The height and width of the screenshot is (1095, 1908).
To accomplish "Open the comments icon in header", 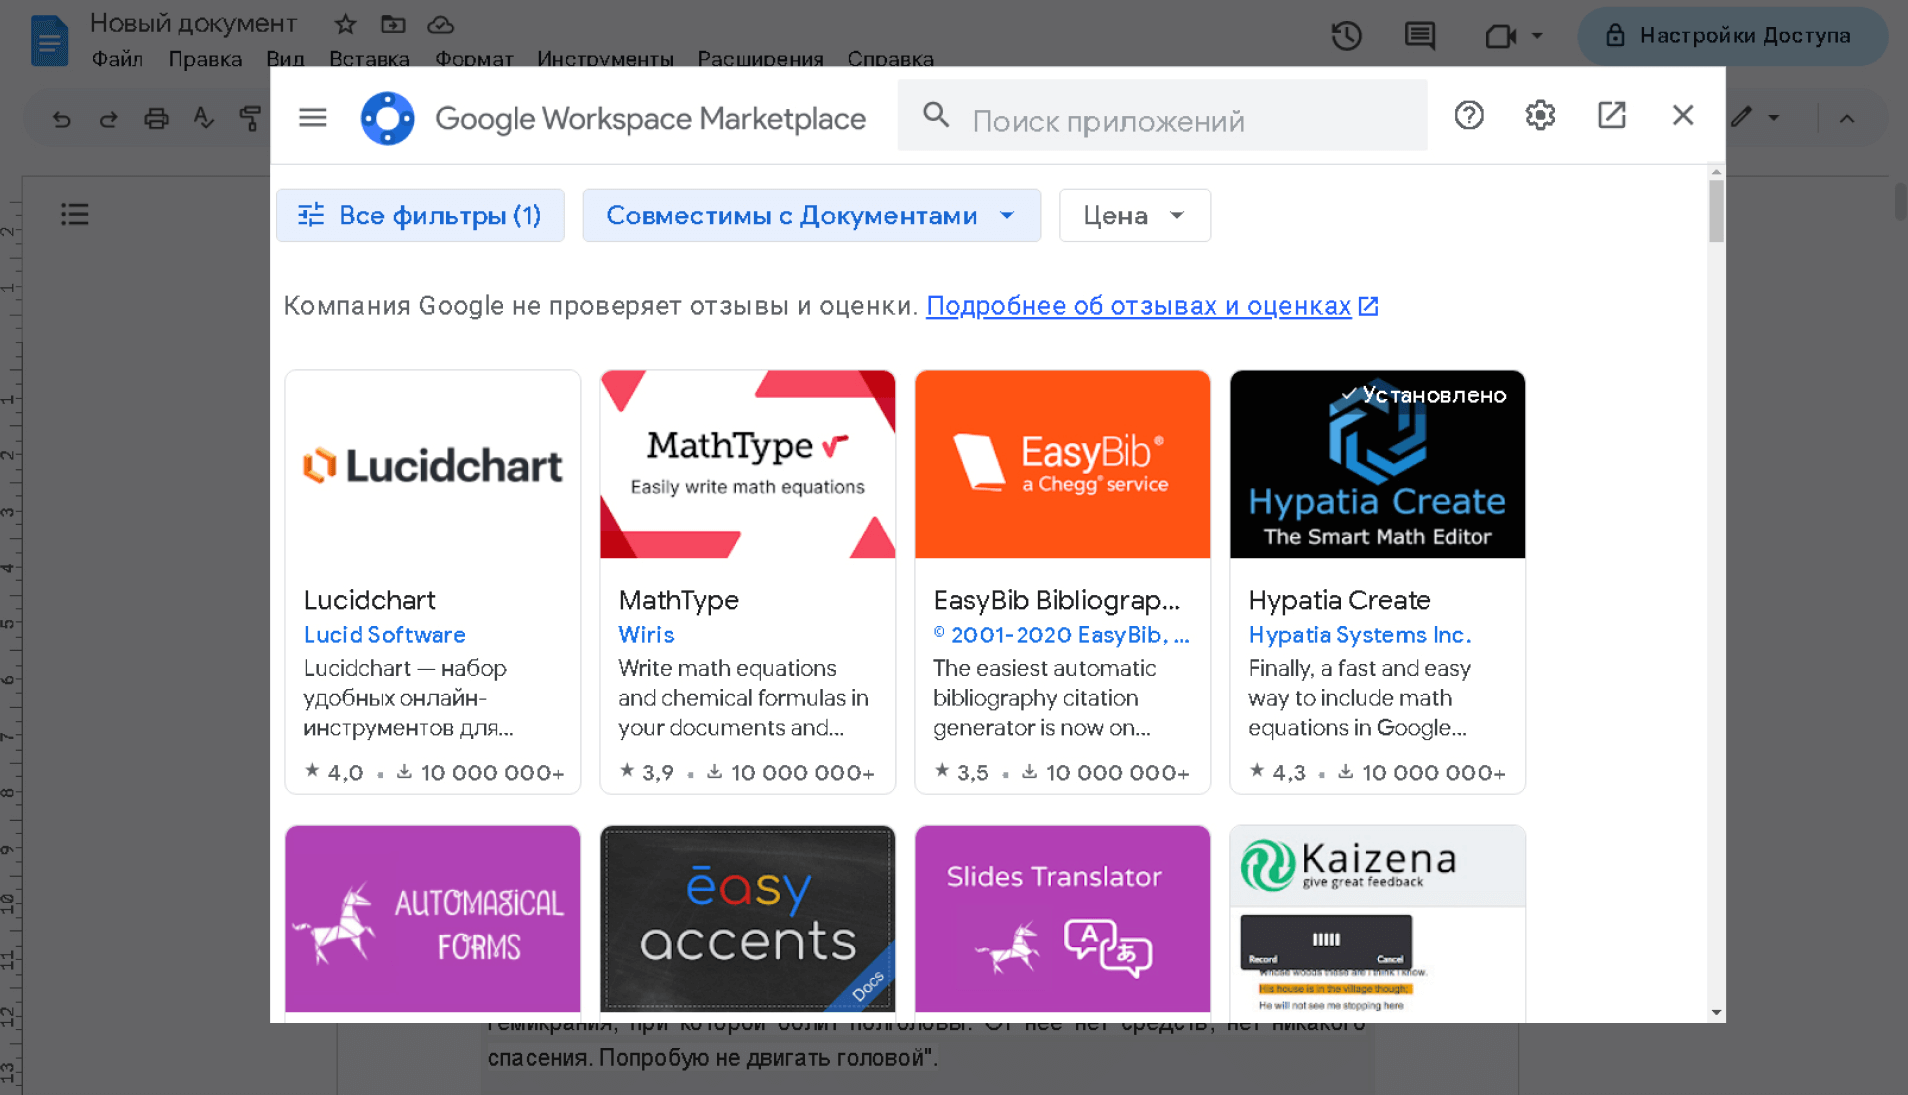I will pos(1419,36).
